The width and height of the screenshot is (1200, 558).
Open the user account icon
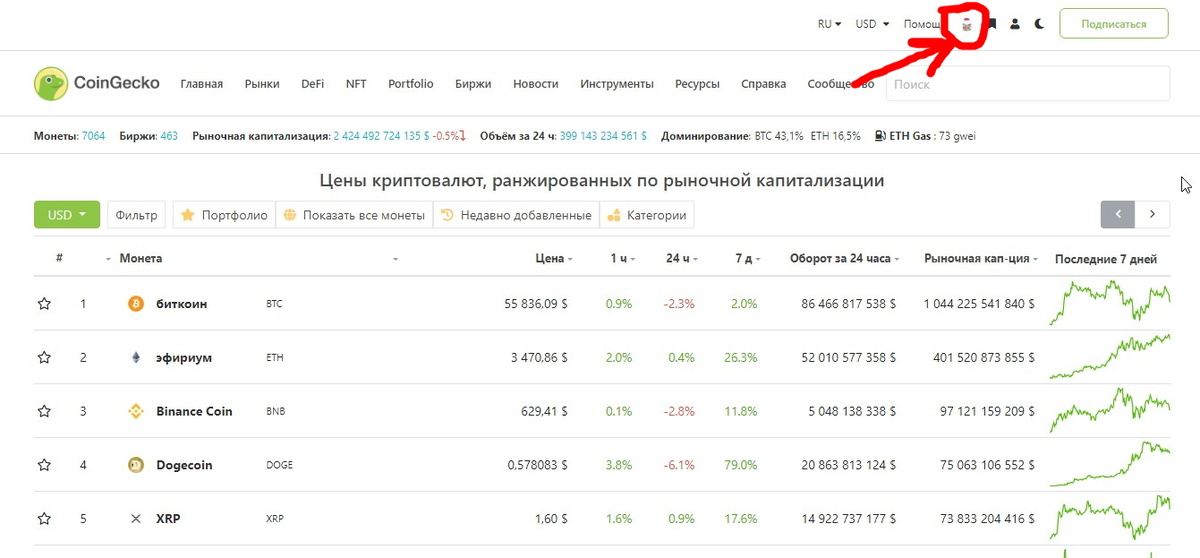coord(1015,24)
